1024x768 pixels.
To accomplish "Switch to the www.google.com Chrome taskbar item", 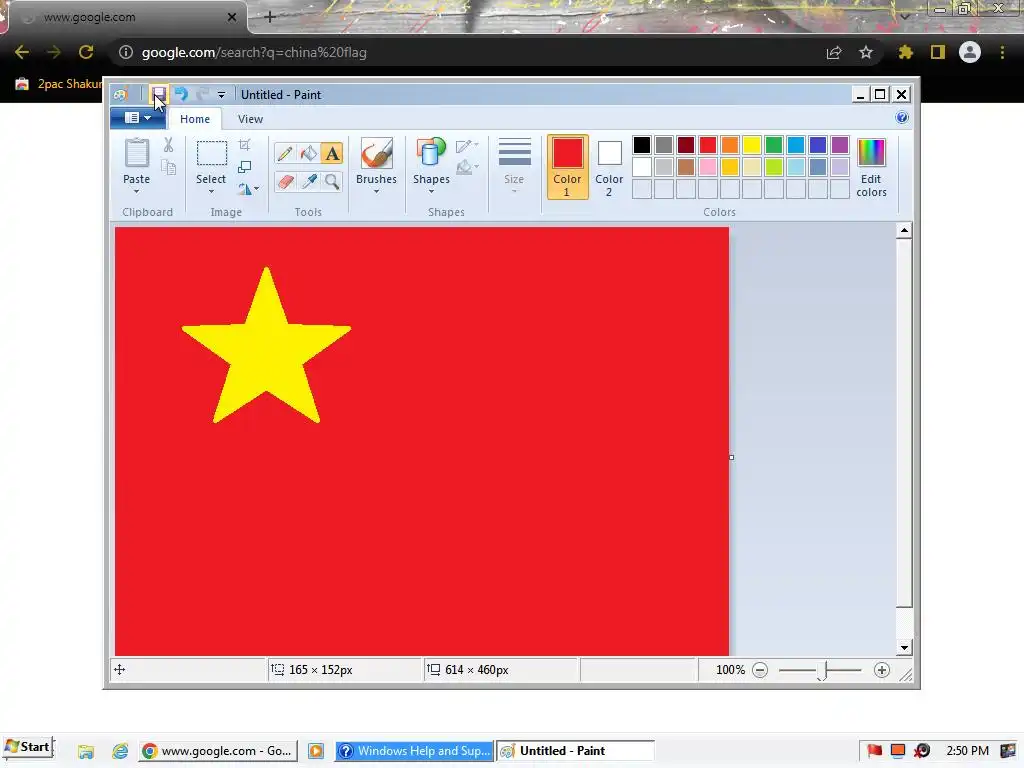I will [x=218, y=751].
